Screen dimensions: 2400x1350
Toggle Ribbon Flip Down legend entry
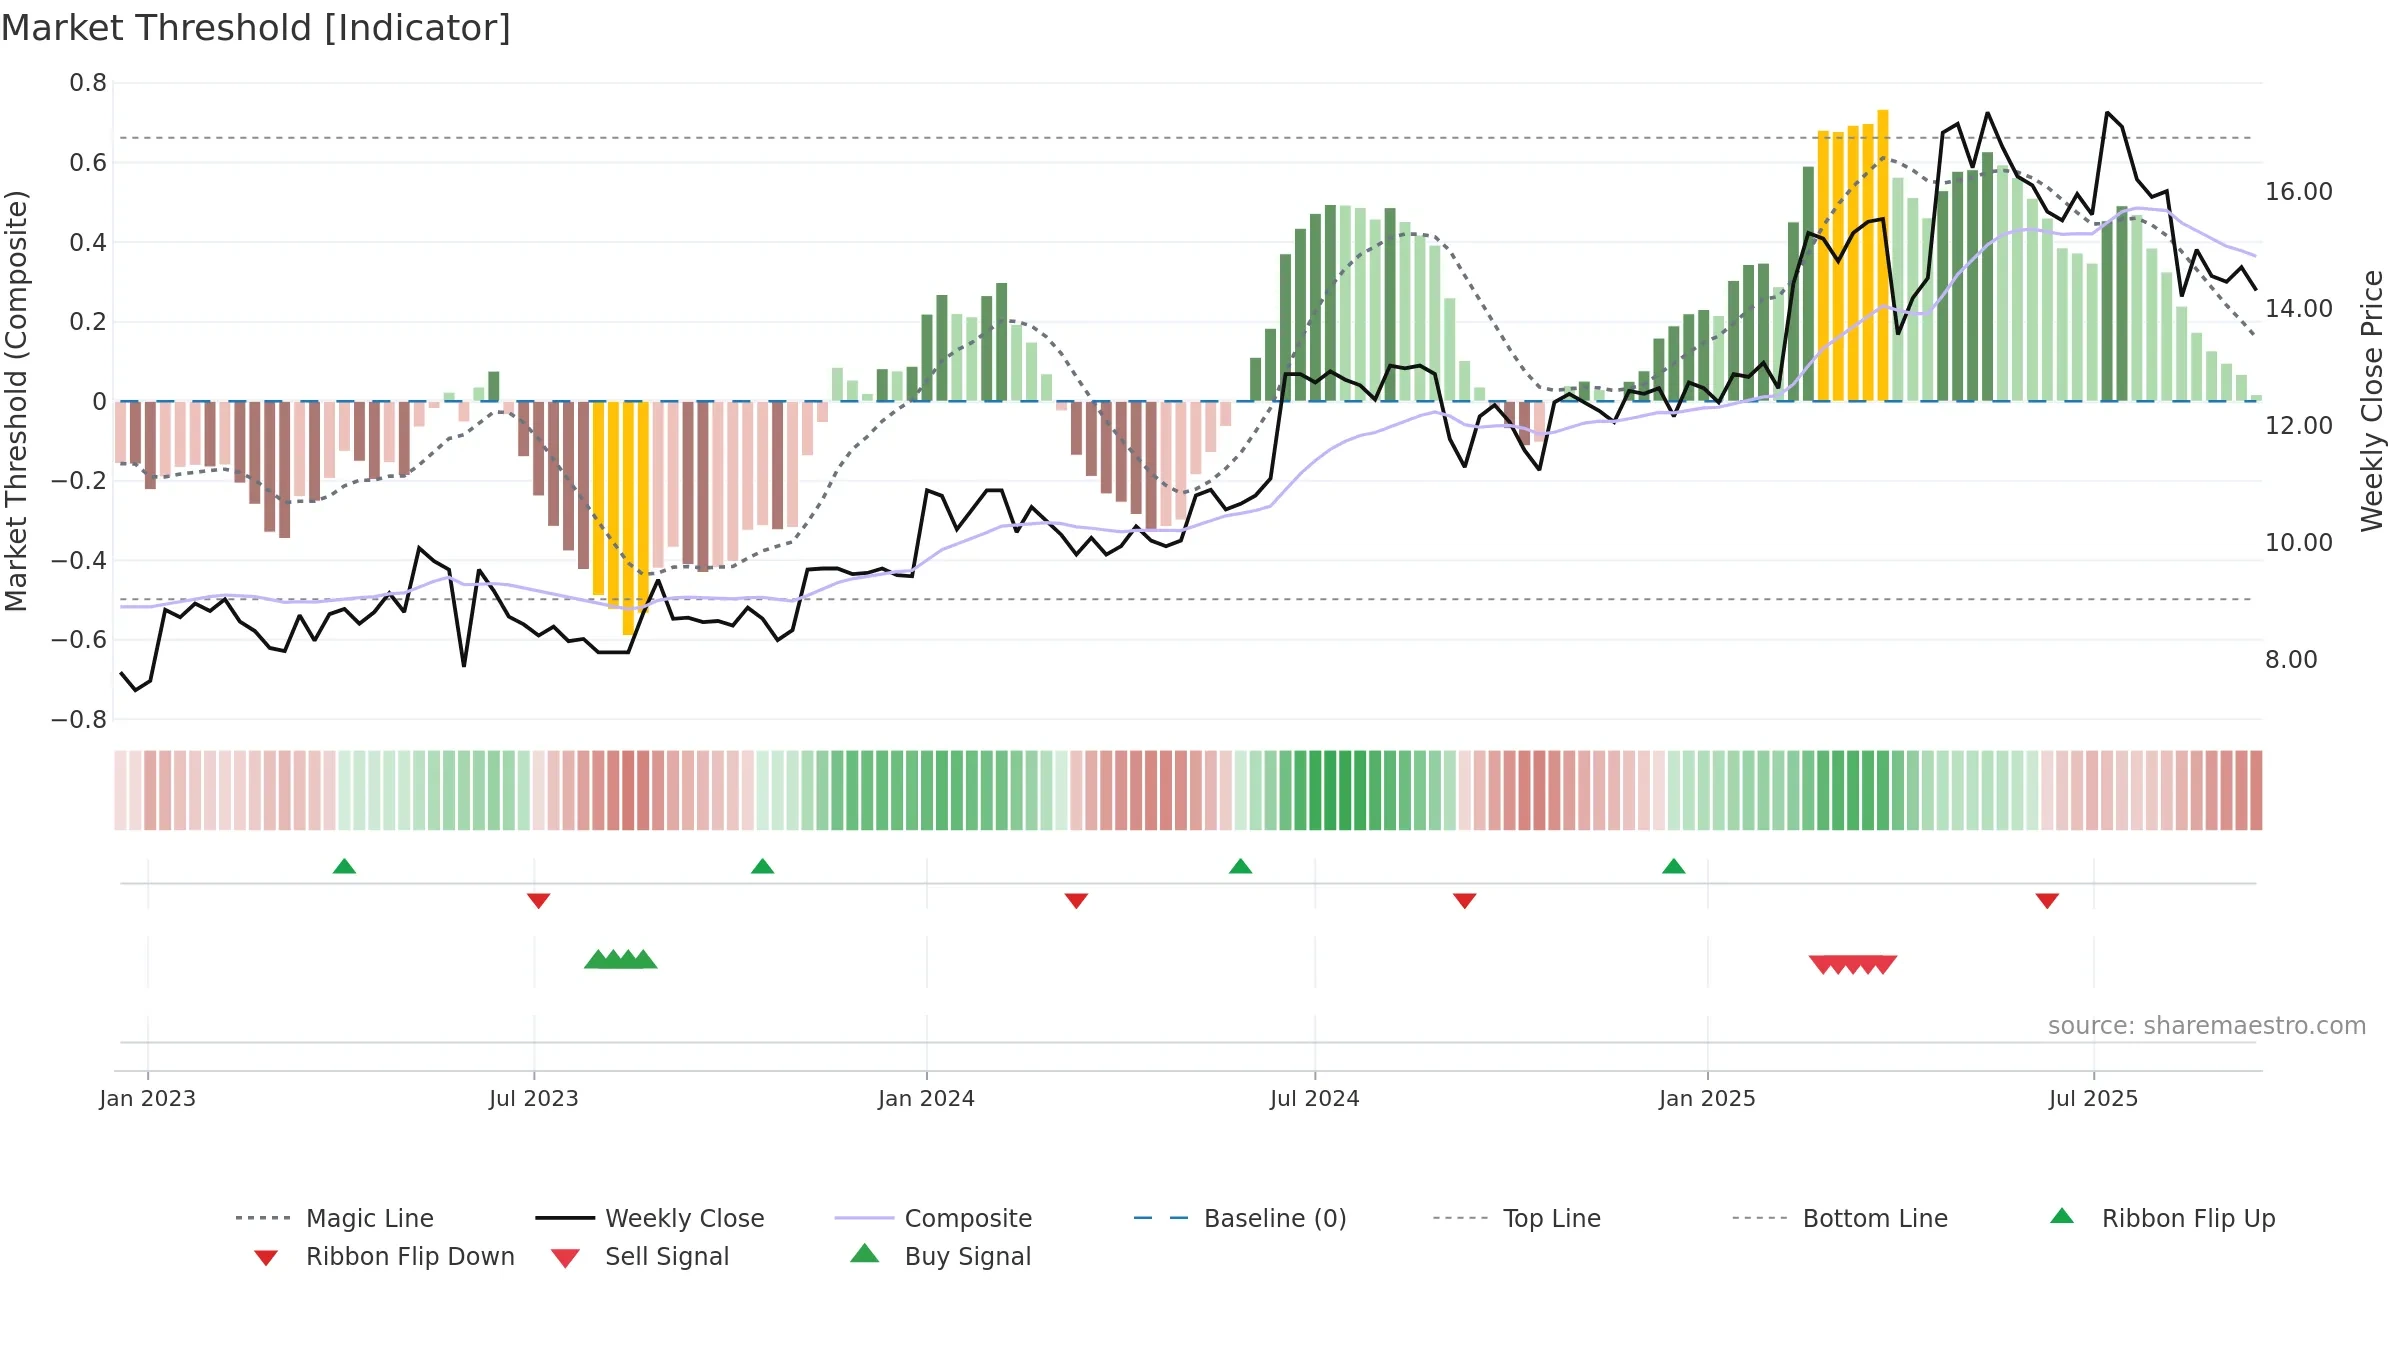pos(385,1256)
